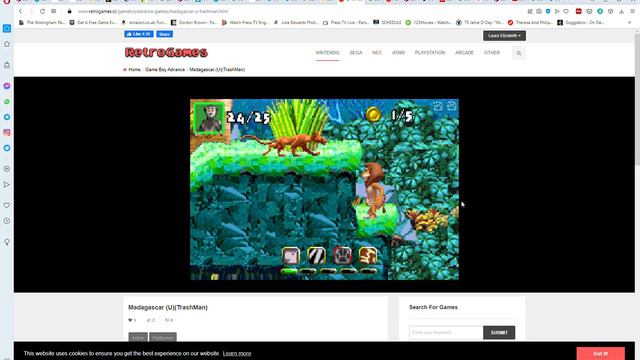Open the downloads icon in the browser toolbar
Viewport: 640px width, 360px height.
(x=621, y=11)
